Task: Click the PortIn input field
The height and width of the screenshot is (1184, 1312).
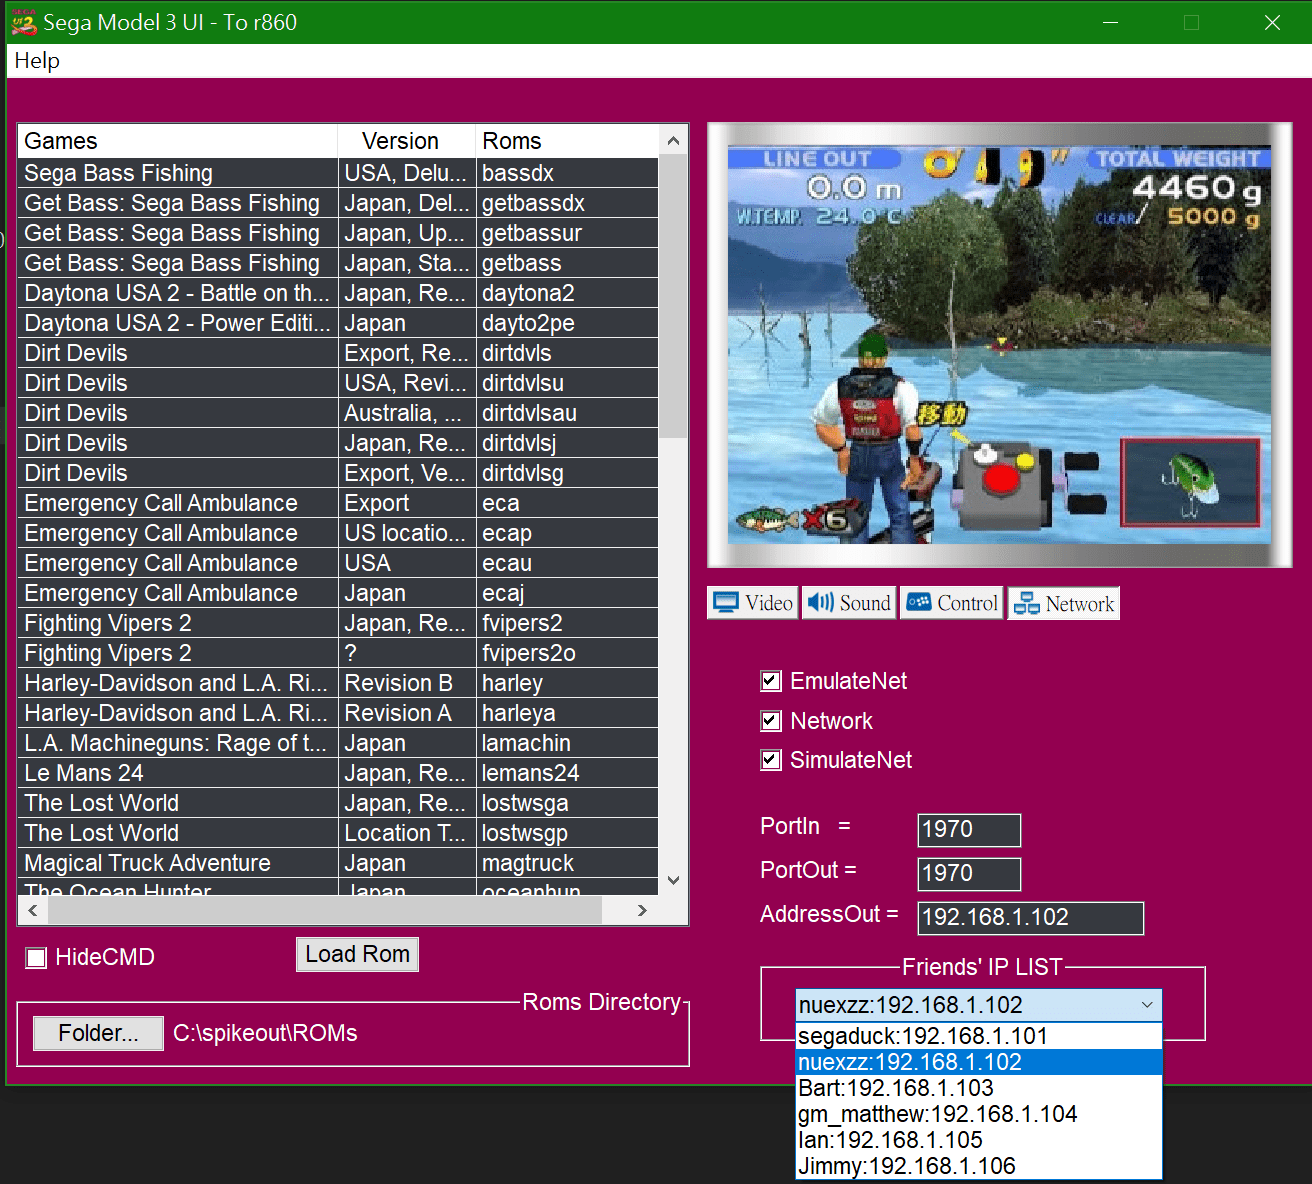Action: 969,830
